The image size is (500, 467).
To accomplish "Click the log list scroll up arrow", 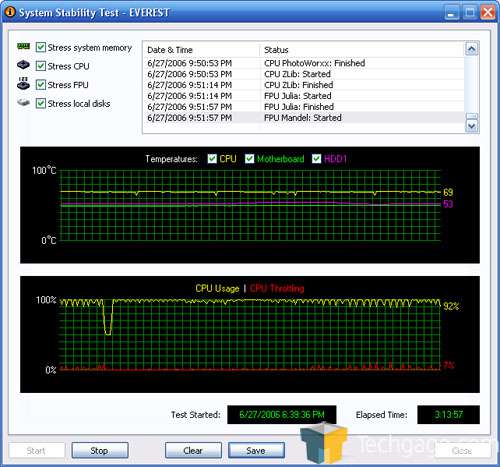I will click(x=471, y=49).
